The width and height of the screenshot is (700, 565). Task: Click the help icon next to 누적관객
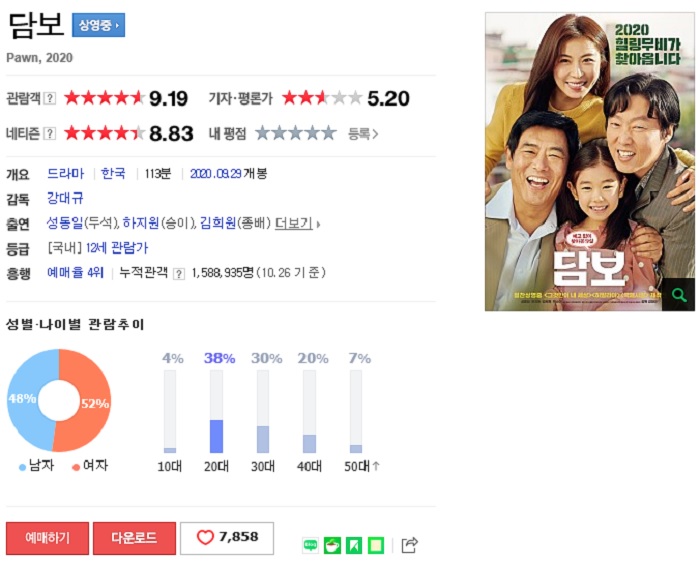pyautogui.click(x=179, y=274)
